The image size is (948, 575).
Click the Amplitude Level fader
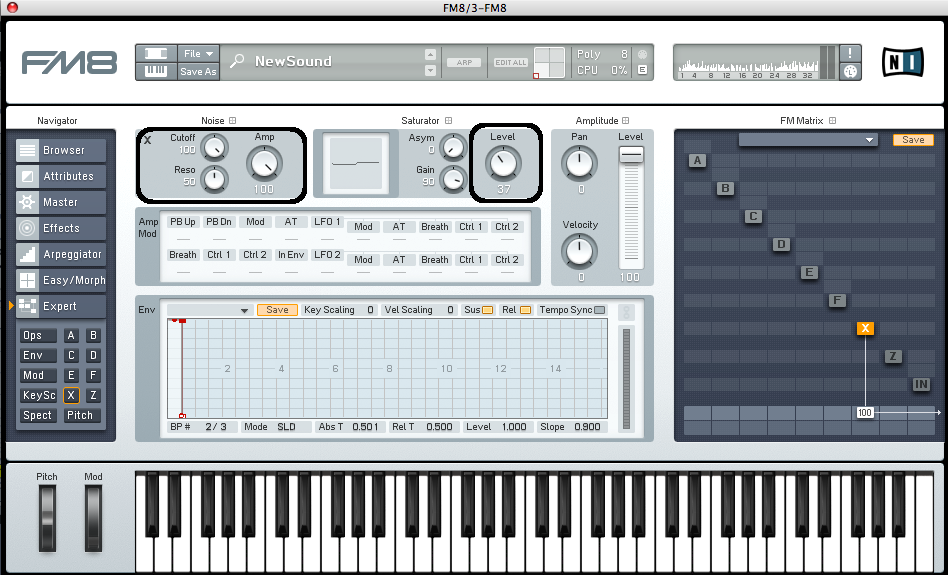pyautogui.click(x=631, y=154)
